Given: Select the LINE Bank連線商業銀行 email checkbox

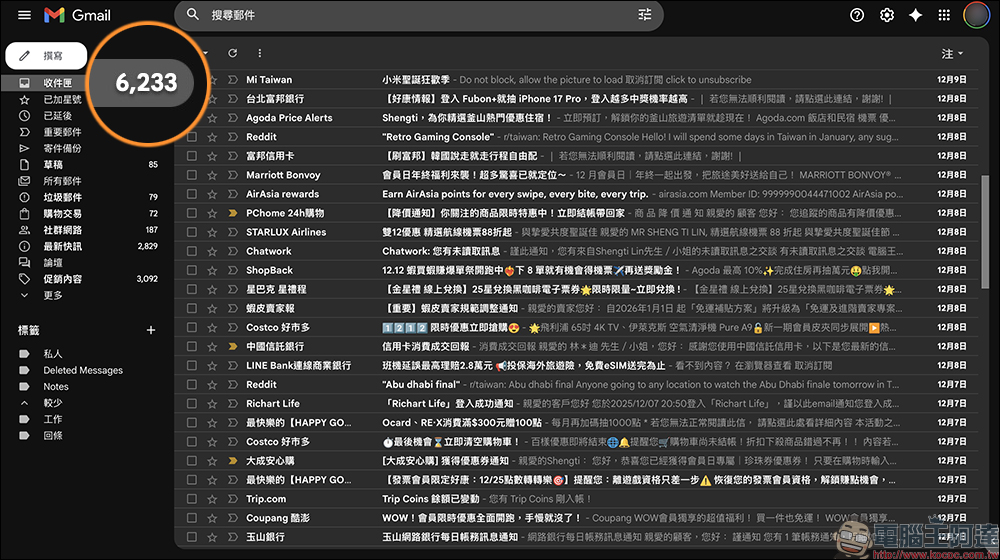Looking at the screenshot, I should 191,366.
